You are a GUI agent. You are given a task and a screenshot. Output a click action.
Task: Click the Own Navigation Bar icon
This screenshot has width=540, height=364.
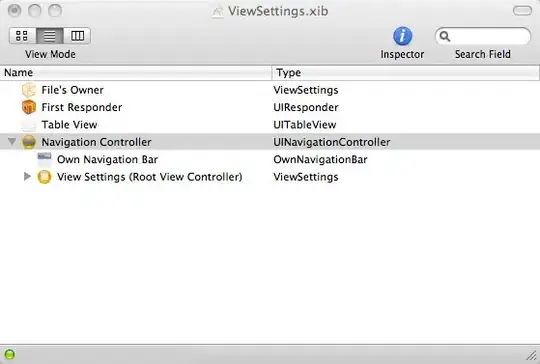[44, 159]
